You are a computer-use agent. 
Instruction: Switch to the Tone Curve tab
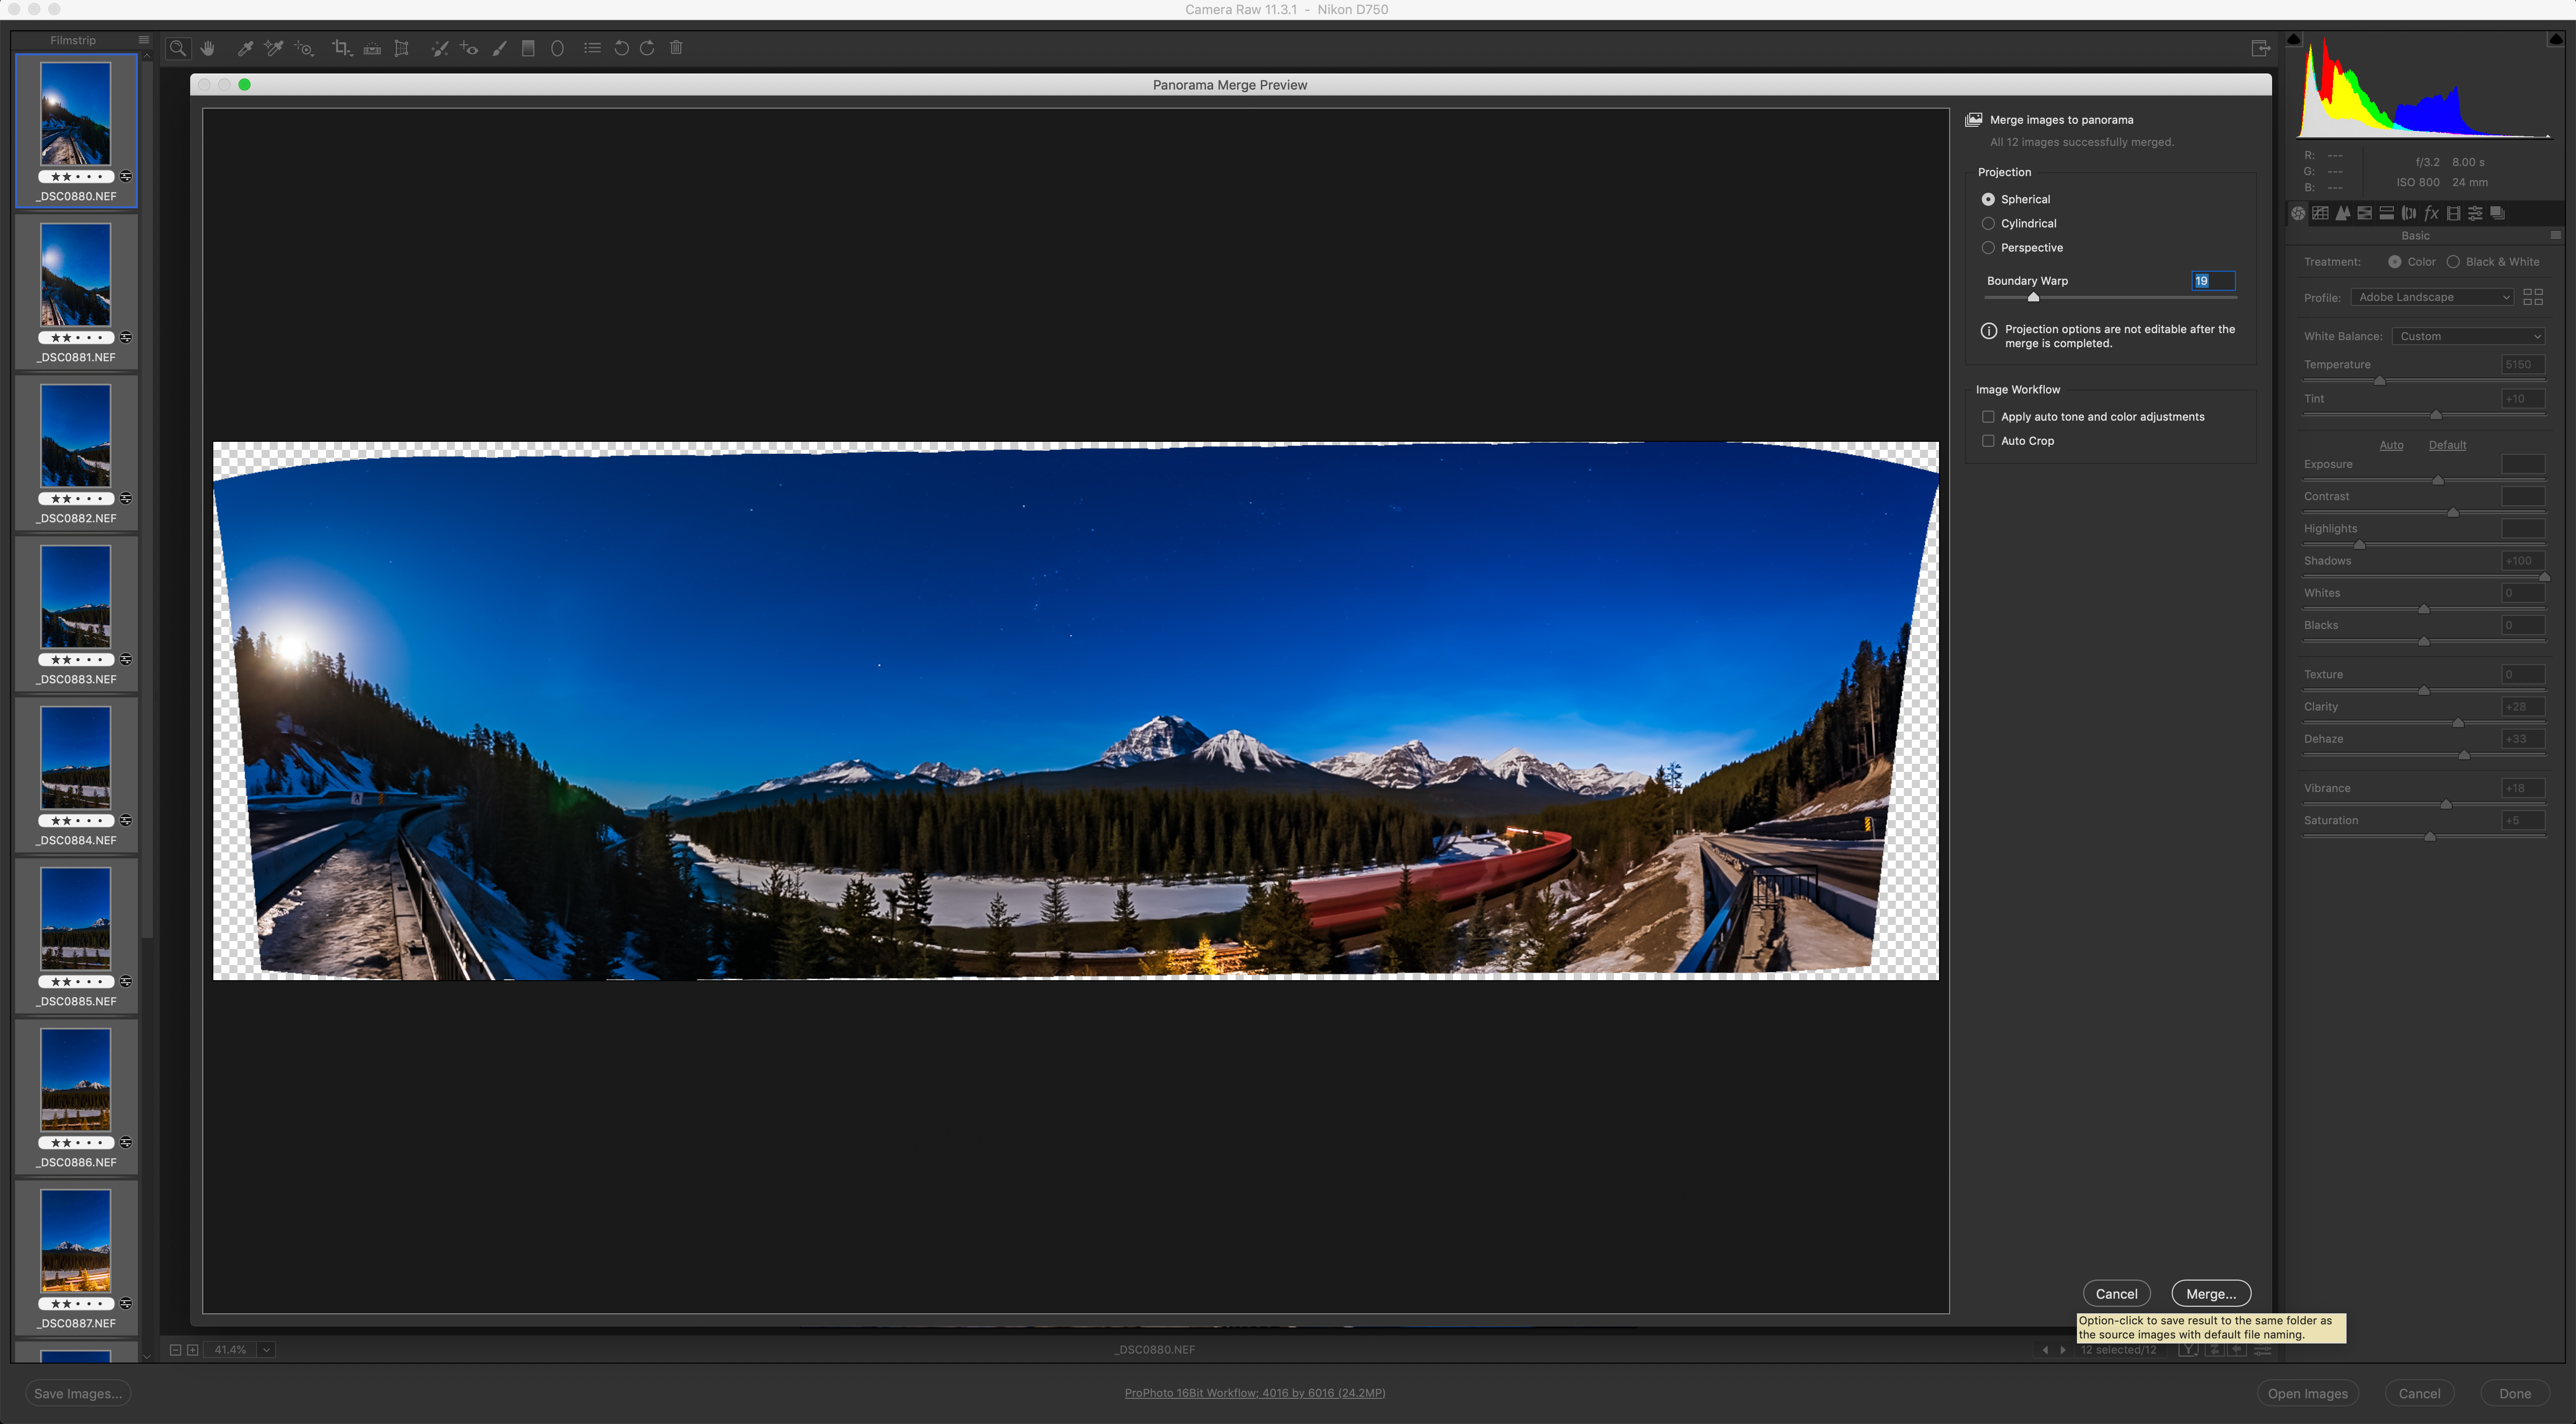click(2320, 213)
